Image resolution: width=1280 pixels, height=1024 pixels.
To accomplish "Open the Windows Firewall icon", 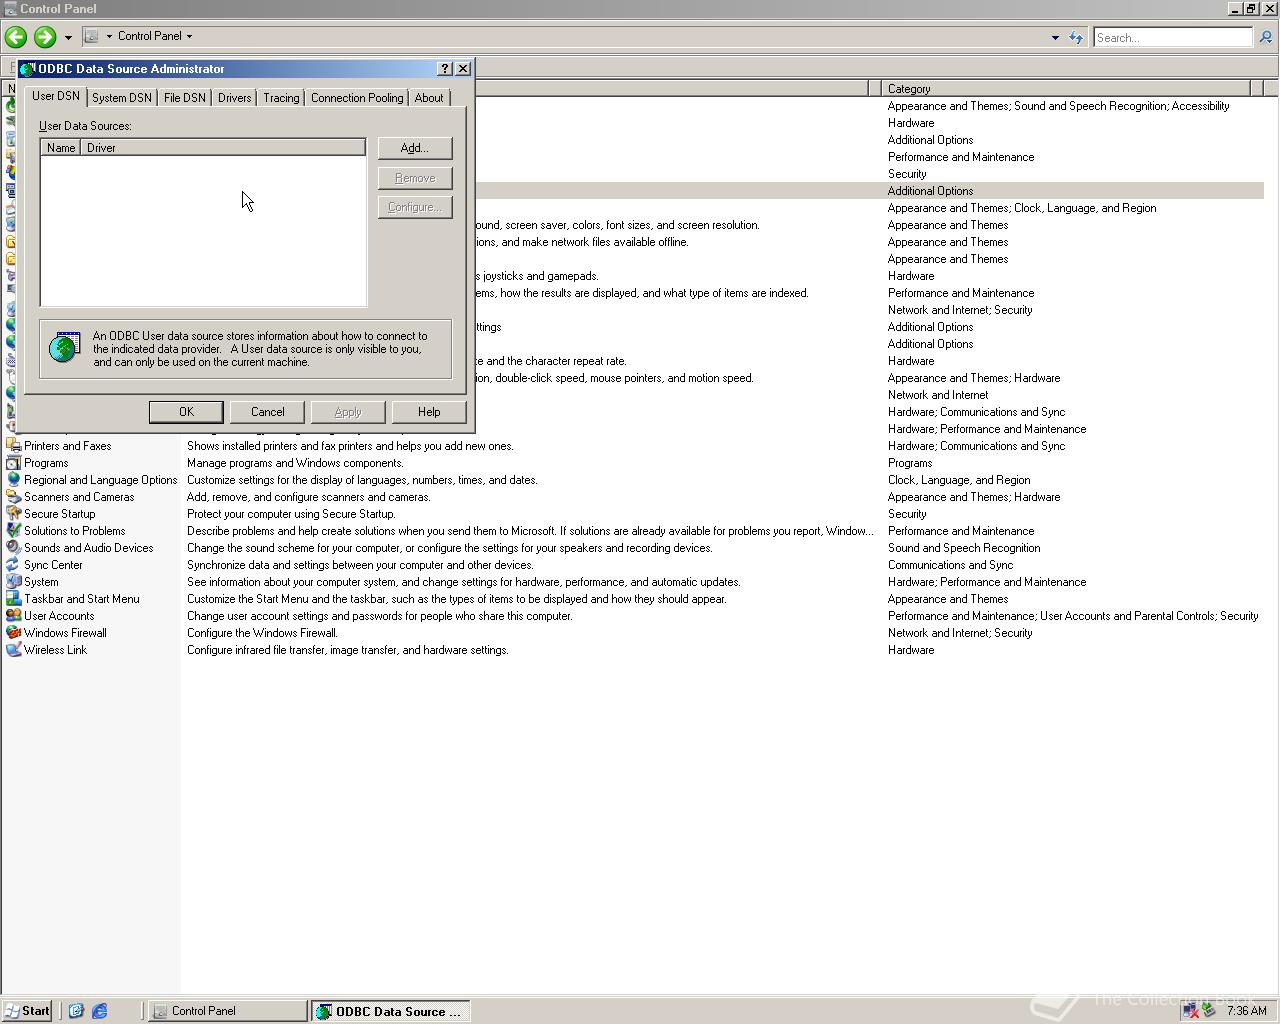I will (x=13, y=633).
